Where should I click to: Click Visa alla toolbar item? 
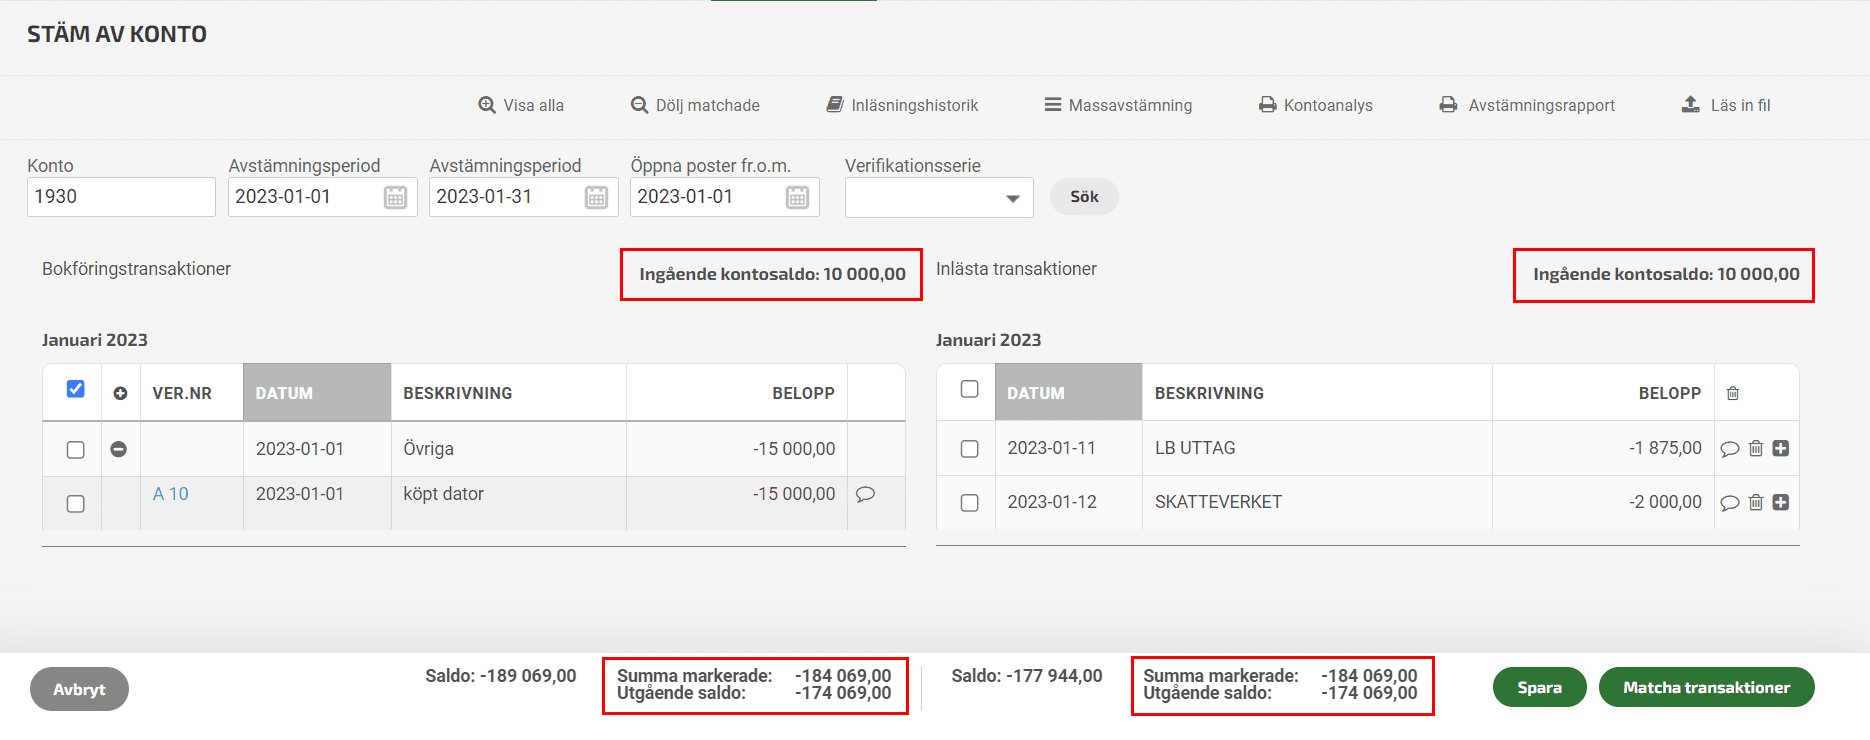(521, 105)
